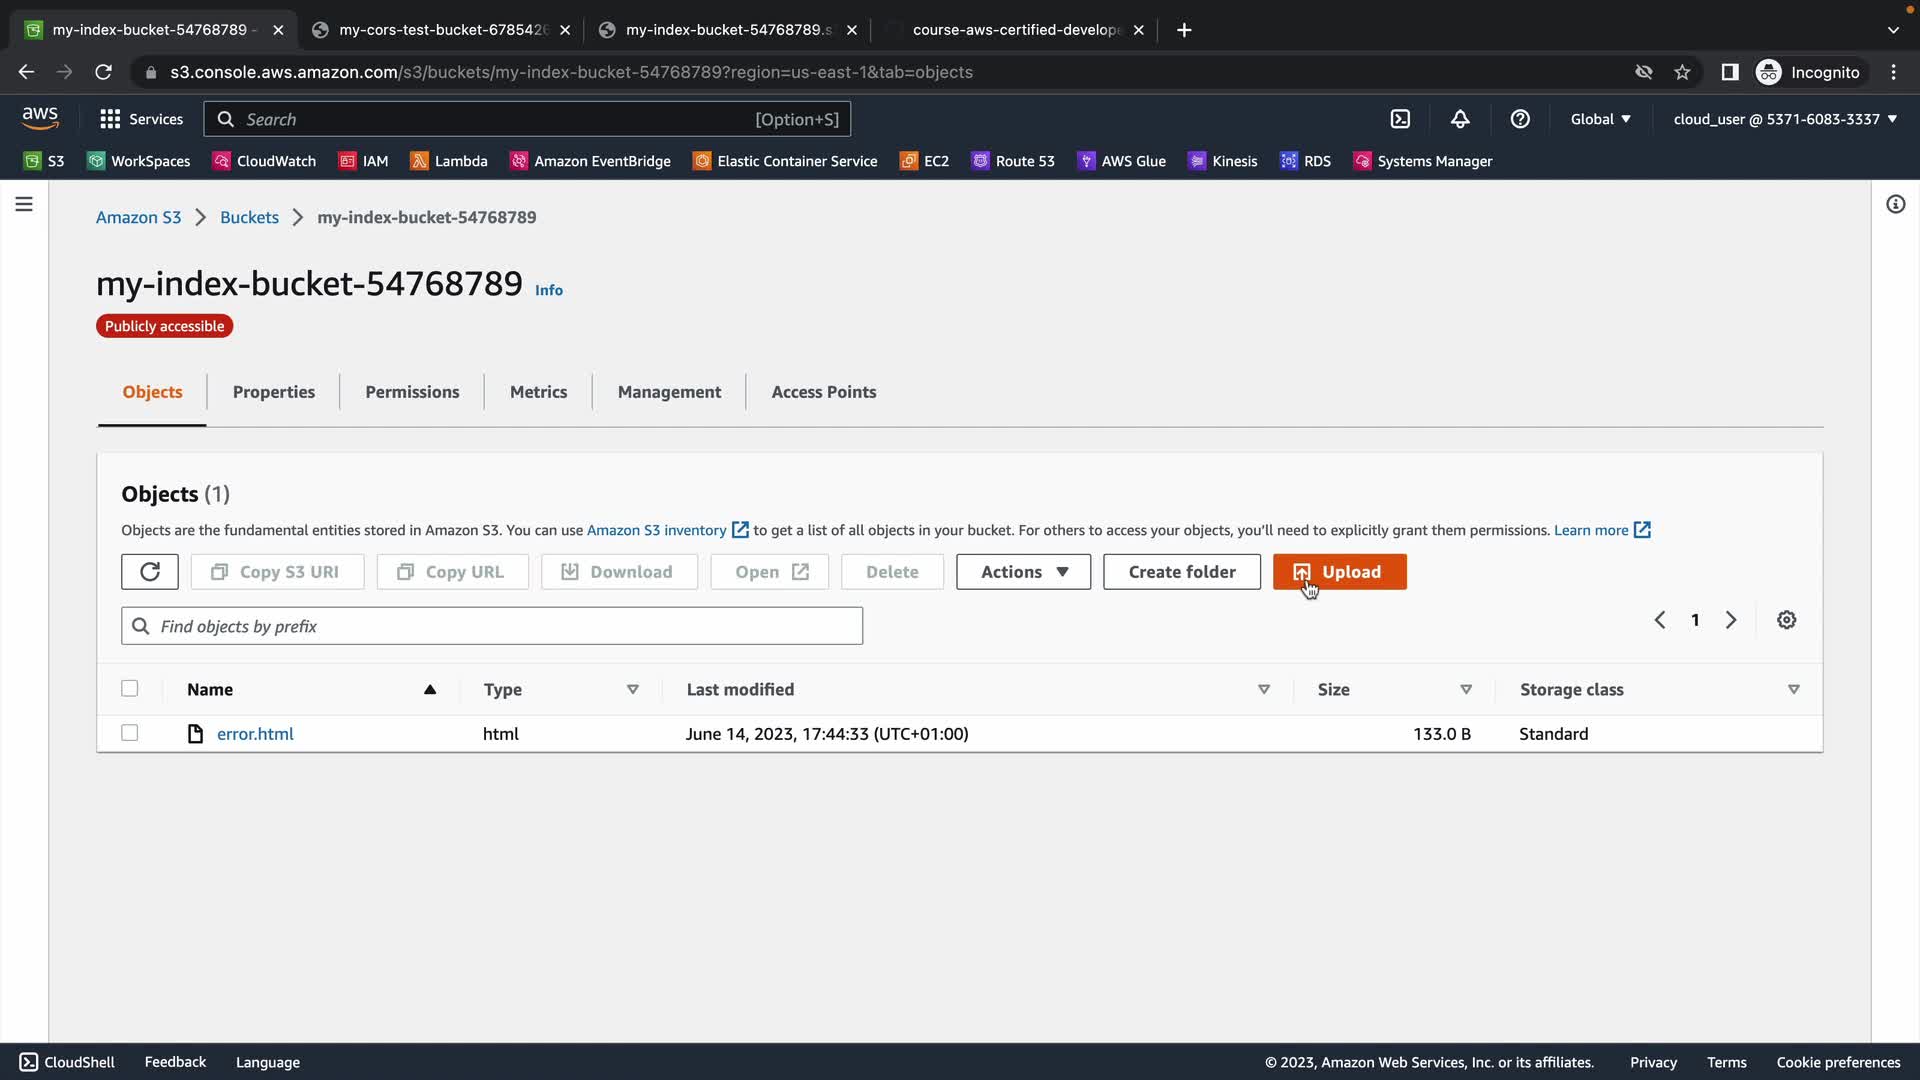Image resolution: width=1920 pixels, height=1080 pixels.
Task: Open the notifications bell icon
Action: click(x=1460, y=119)
